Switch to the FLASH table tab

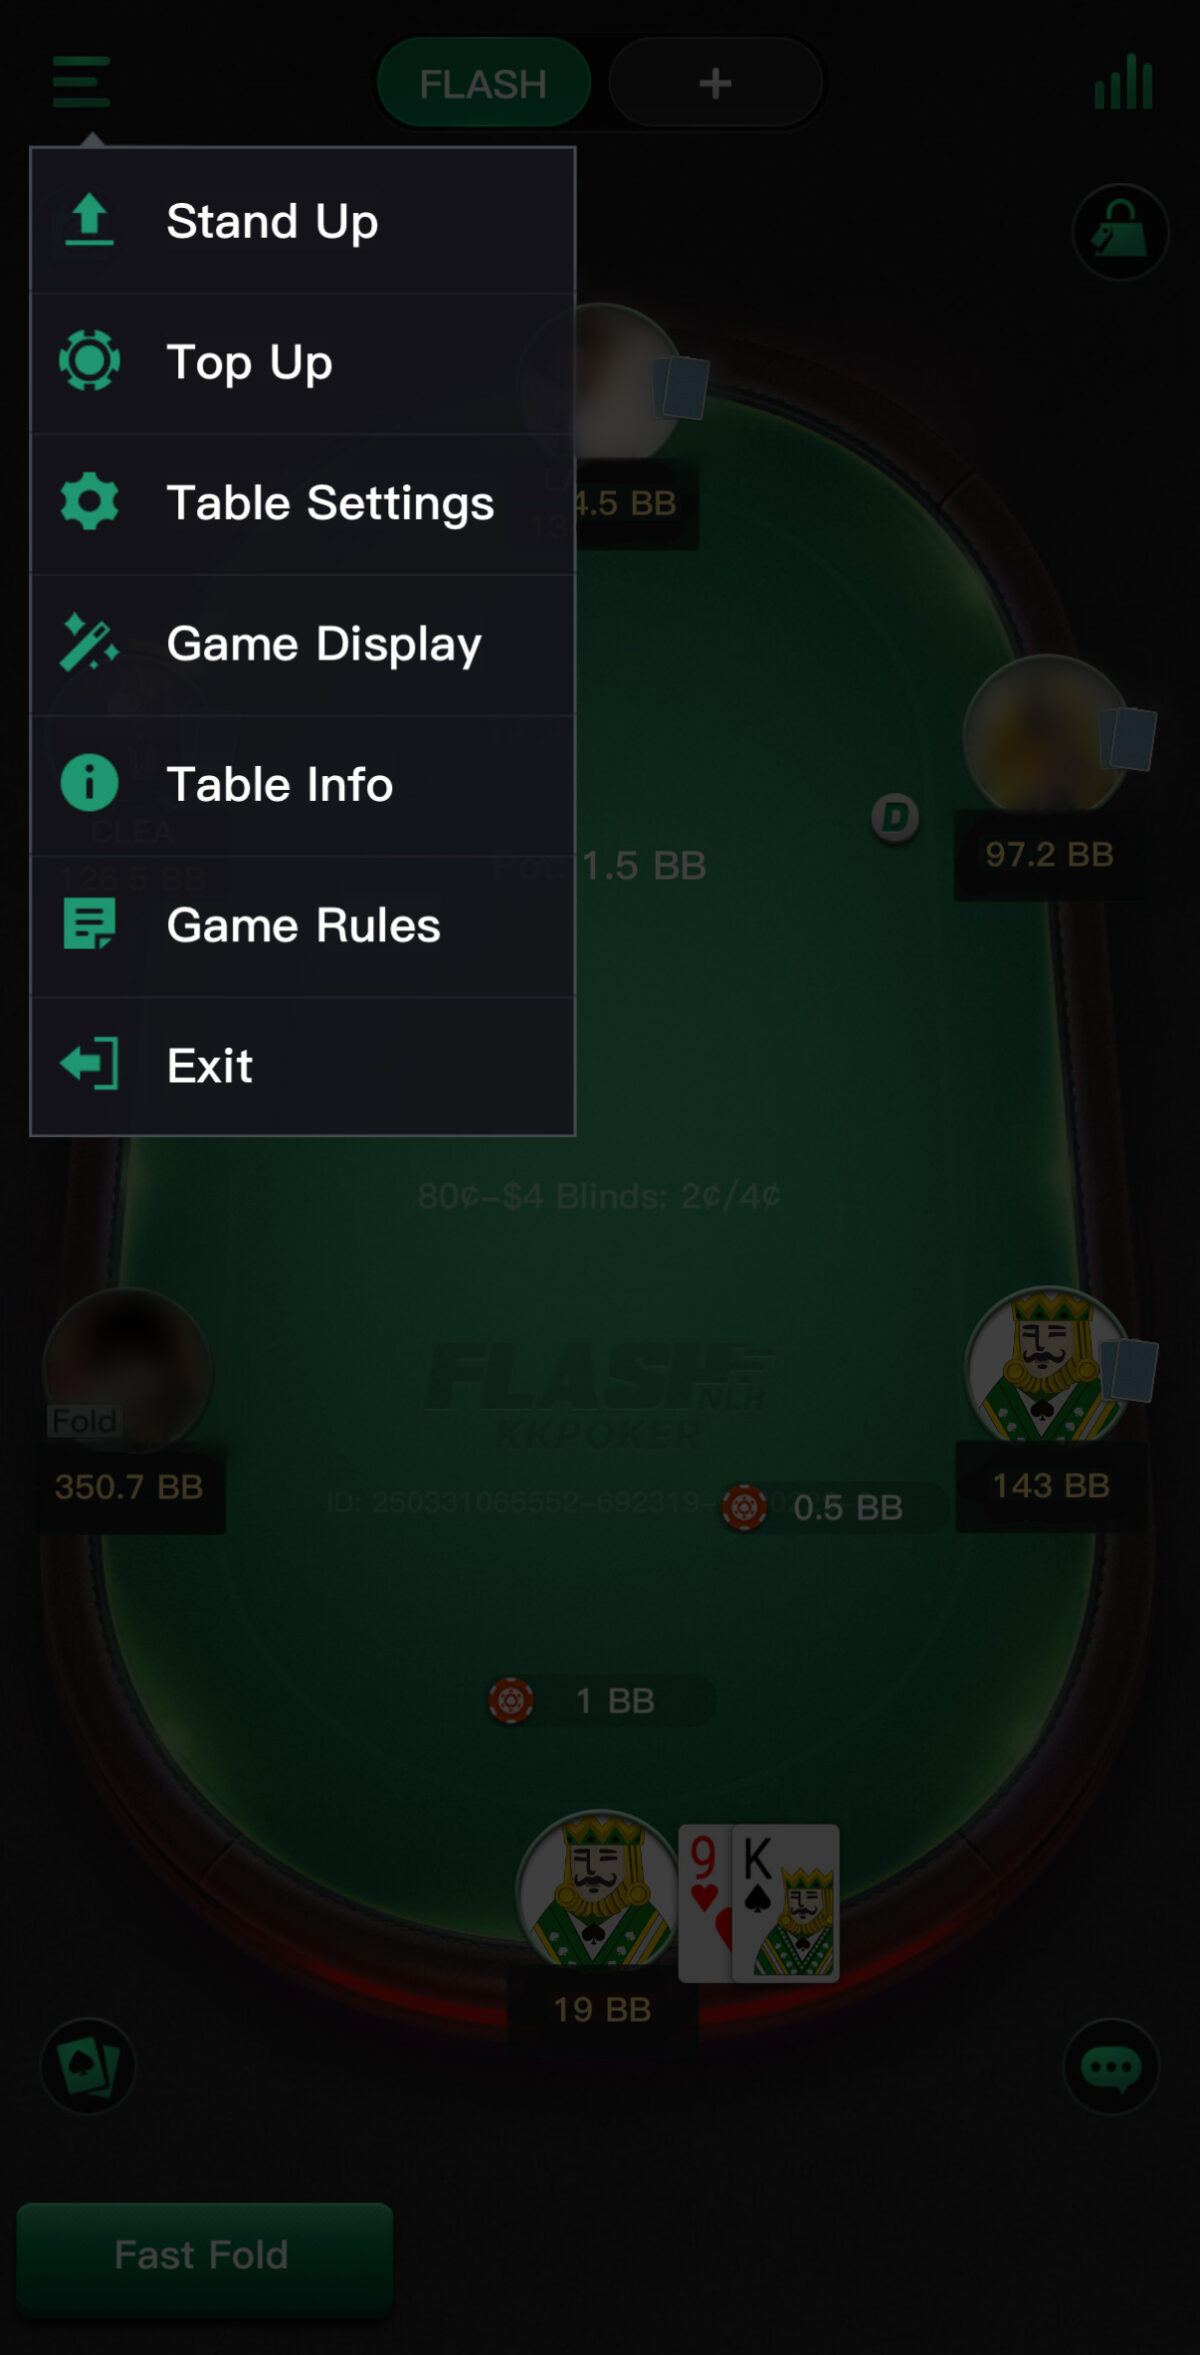click(x=484, y=83)
